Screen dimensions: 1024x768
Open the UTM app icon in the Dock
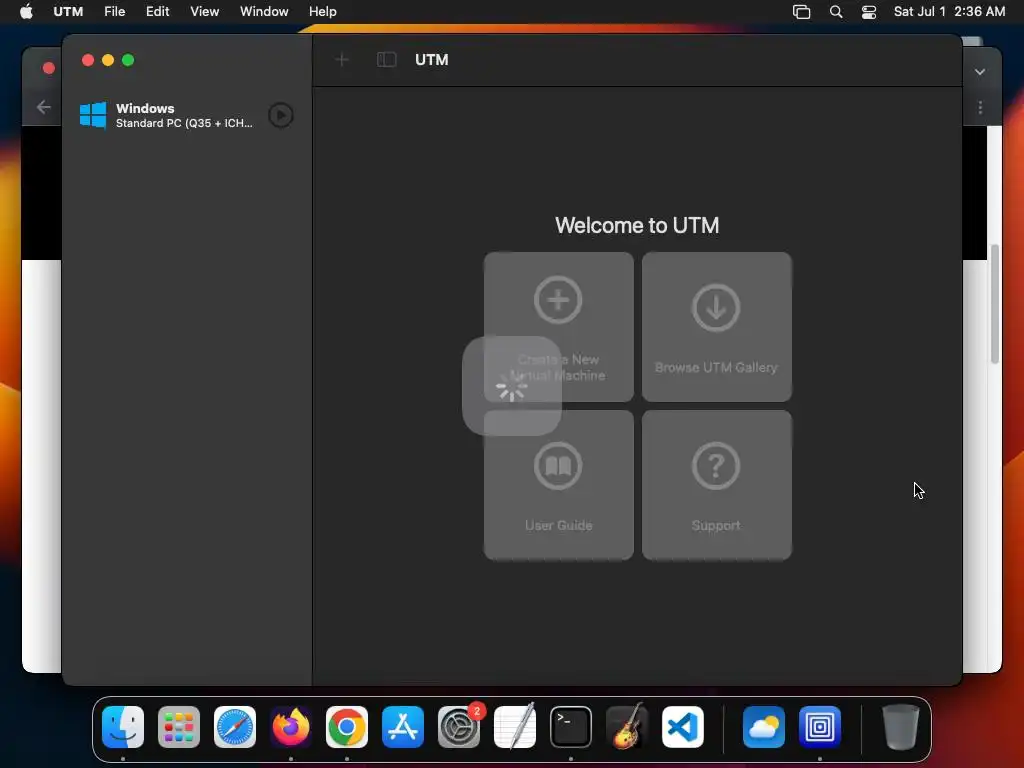pos(820,727)
